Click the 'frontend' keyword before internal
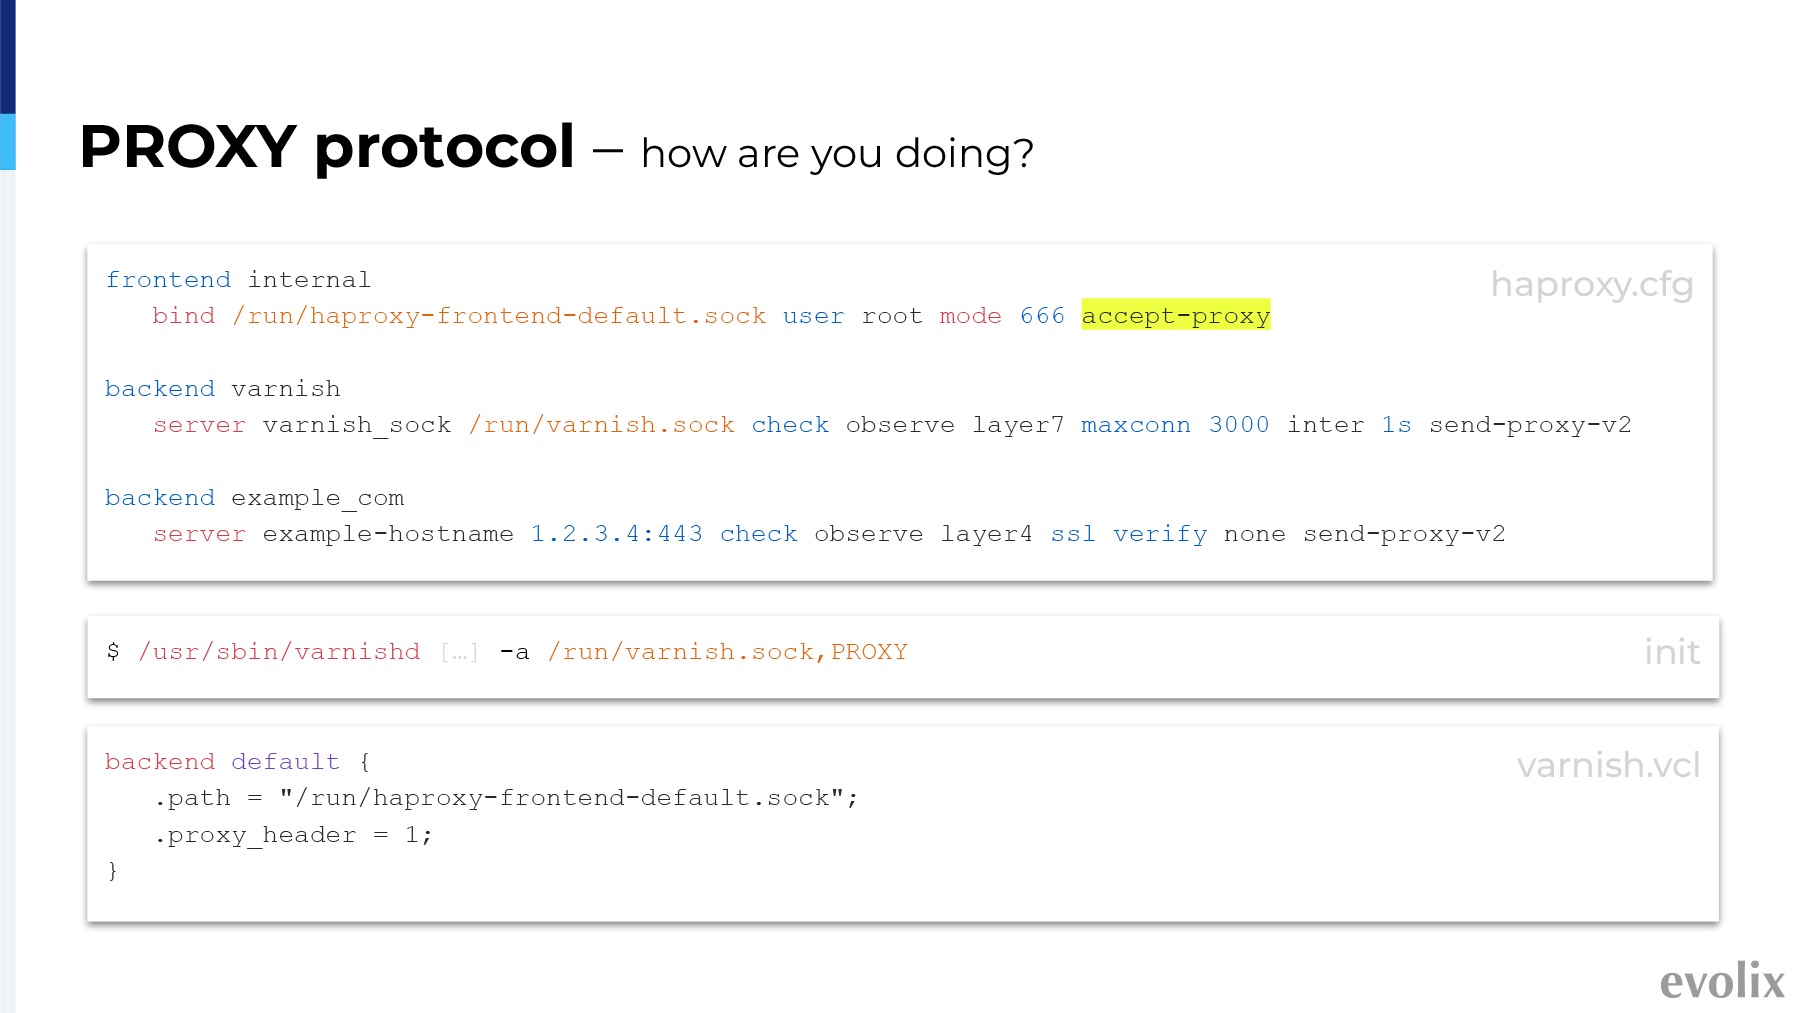The image size is (1800, 1013). click(168, 280)
